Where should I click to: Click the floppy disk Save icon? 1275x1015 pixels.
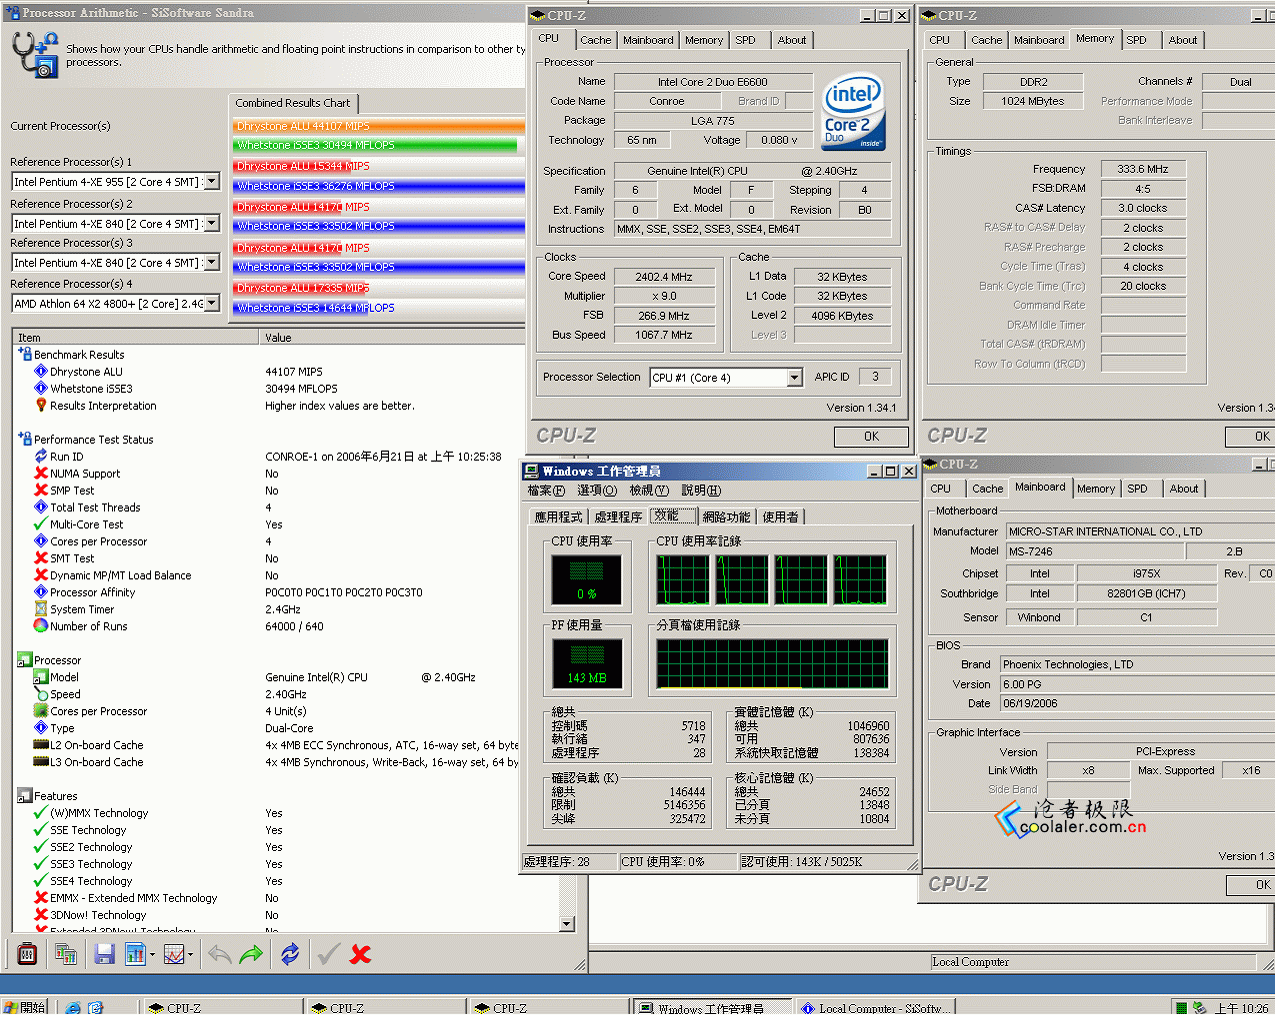click(104, 955)
